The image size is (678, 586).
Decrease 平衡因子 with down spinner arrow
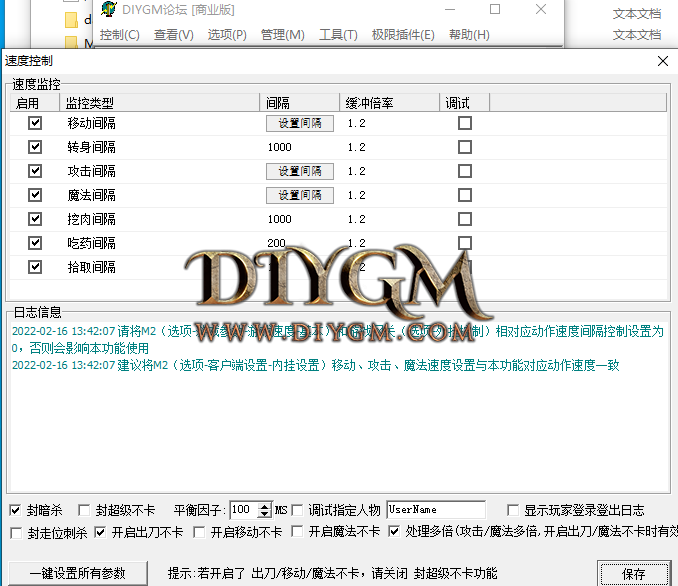tap(265, 514)
